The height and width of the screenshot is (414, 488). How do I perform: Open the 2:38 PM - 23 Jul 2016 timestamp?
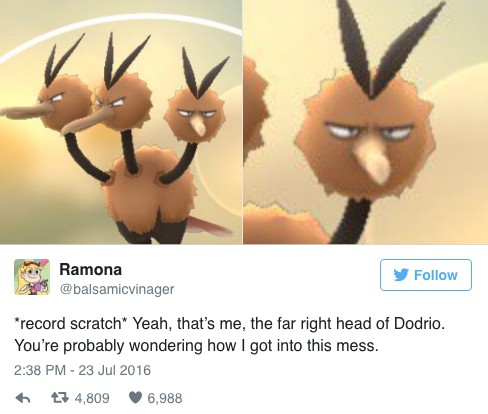(x=82, y=370)
